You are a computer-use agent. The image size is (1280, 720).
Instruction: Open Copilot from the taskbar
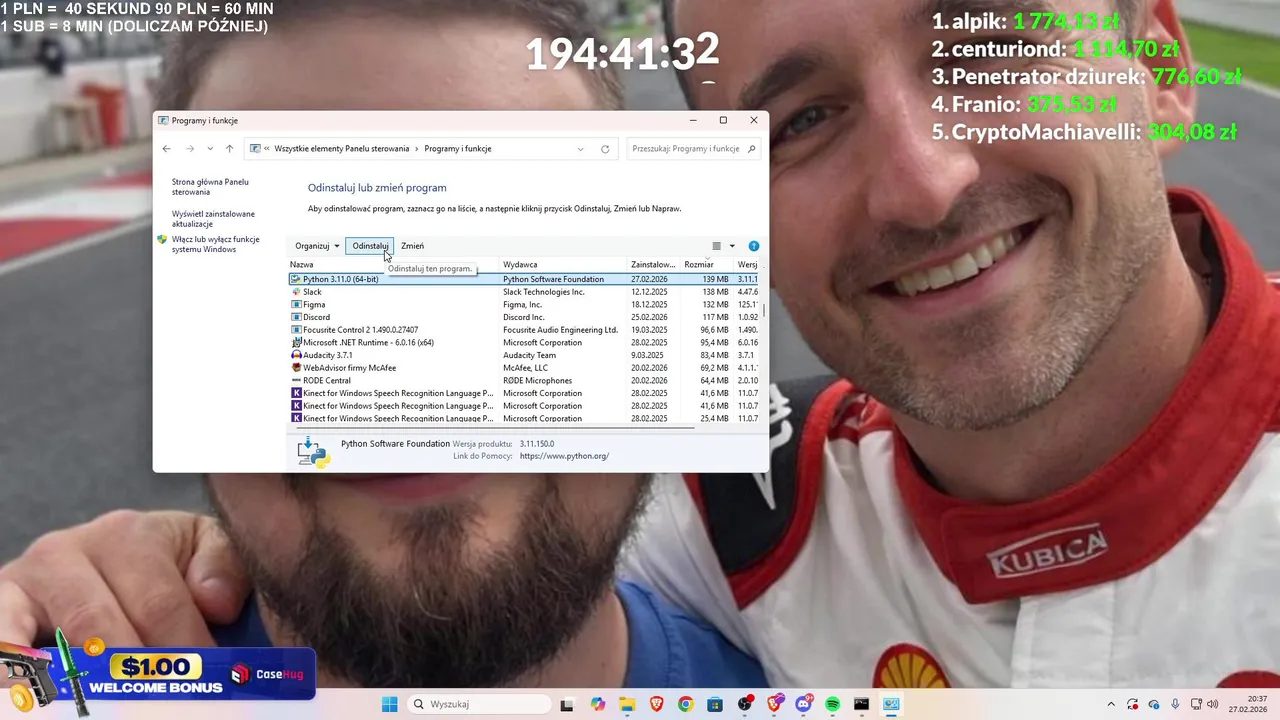[x=598, y=704]
